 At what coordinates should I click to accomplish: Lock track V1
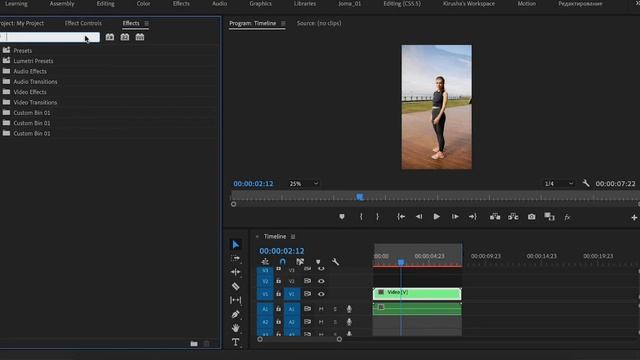tap(278, 294)
